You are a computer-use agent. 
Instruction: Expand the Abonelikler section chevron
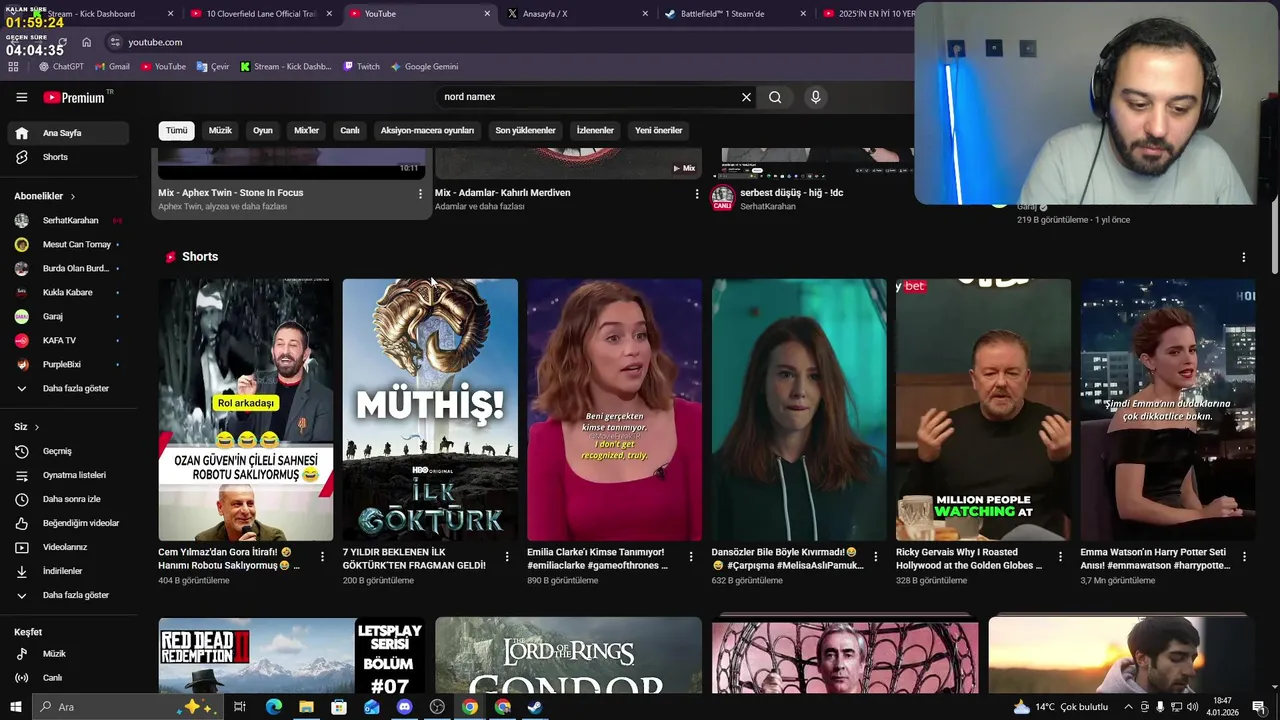pyautogui.click(x=73, y=196)
